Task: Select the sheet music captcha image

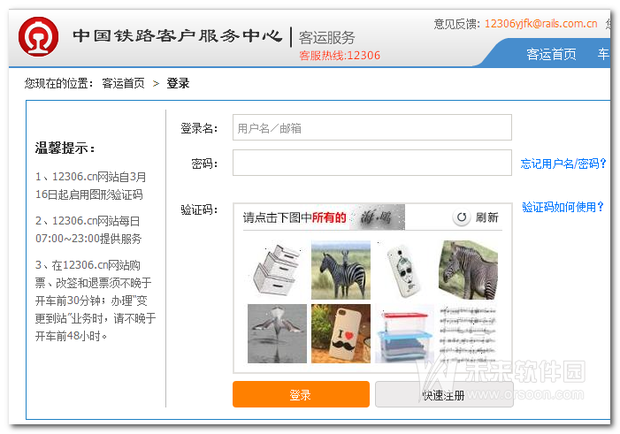Action: 468,334
